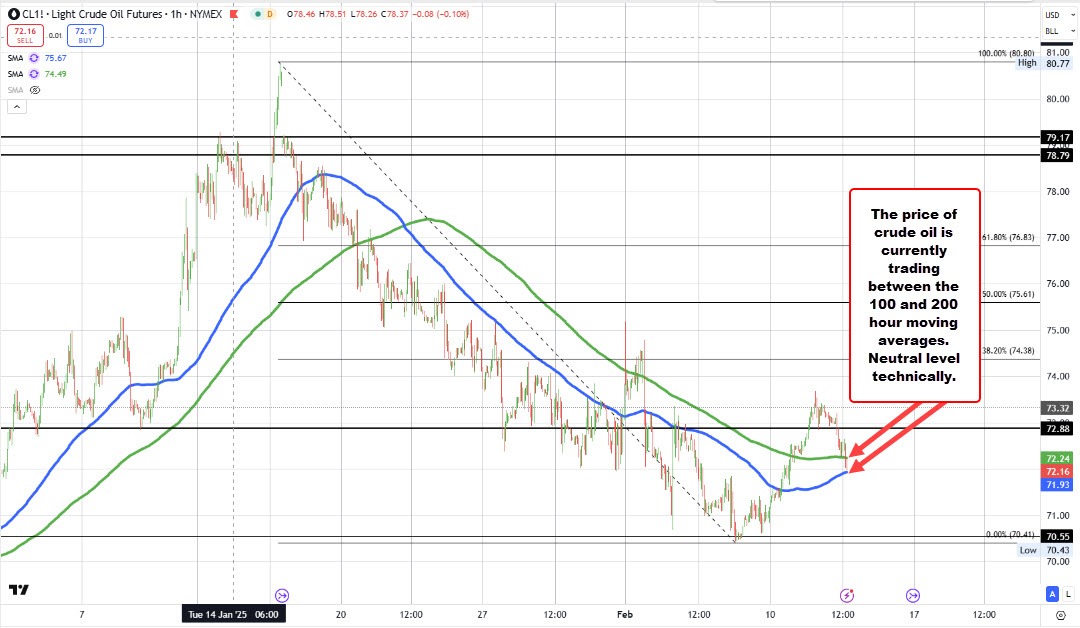This screenshot has height=628, width=1080.
Task: Click the purple icon beside SMA 74.49
Action: pyautogui.click(x=34, y=74)
